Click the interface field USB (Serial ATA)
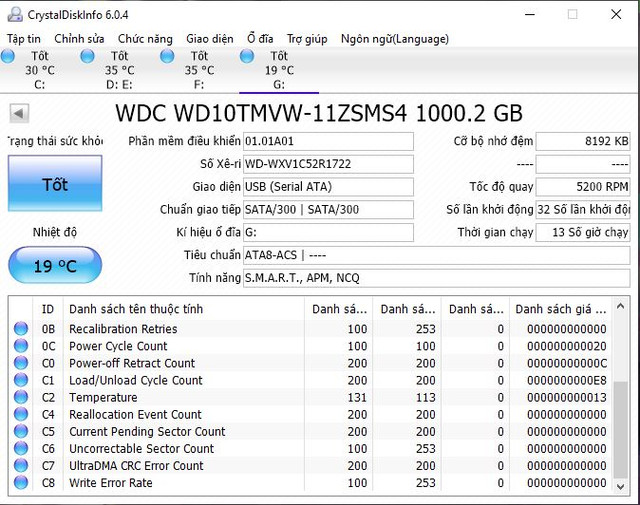640x505 pixels. click(328, 187)
